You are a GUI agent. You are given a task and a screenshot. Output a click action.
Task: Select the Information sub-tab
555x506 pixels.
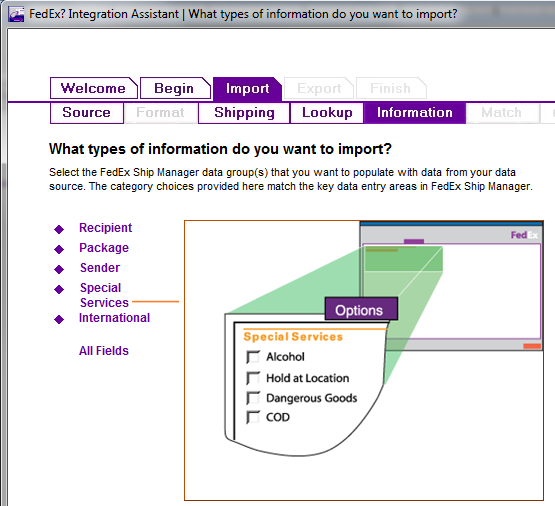coord(415,113)
